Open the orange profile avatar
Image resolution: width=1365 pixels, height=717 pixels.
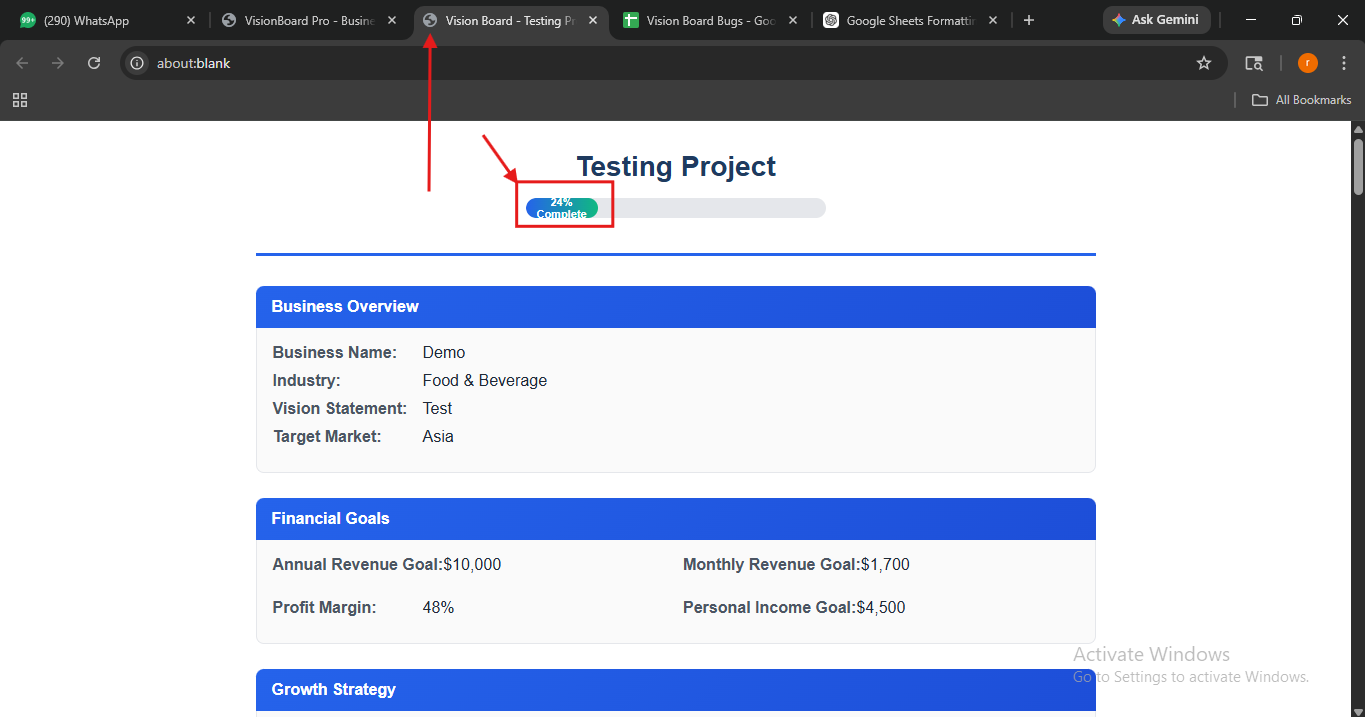[x=1308, y=63]
